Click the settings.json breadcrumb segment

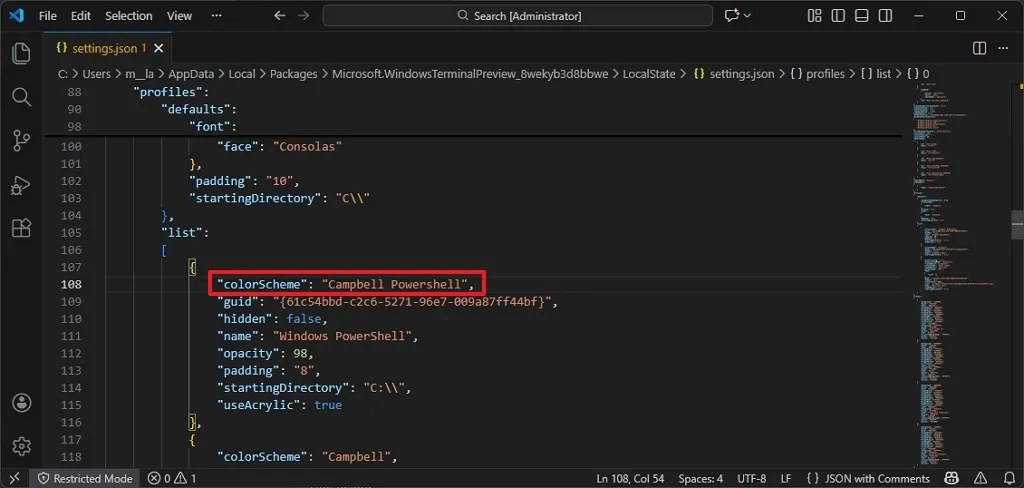click(735, 74)
